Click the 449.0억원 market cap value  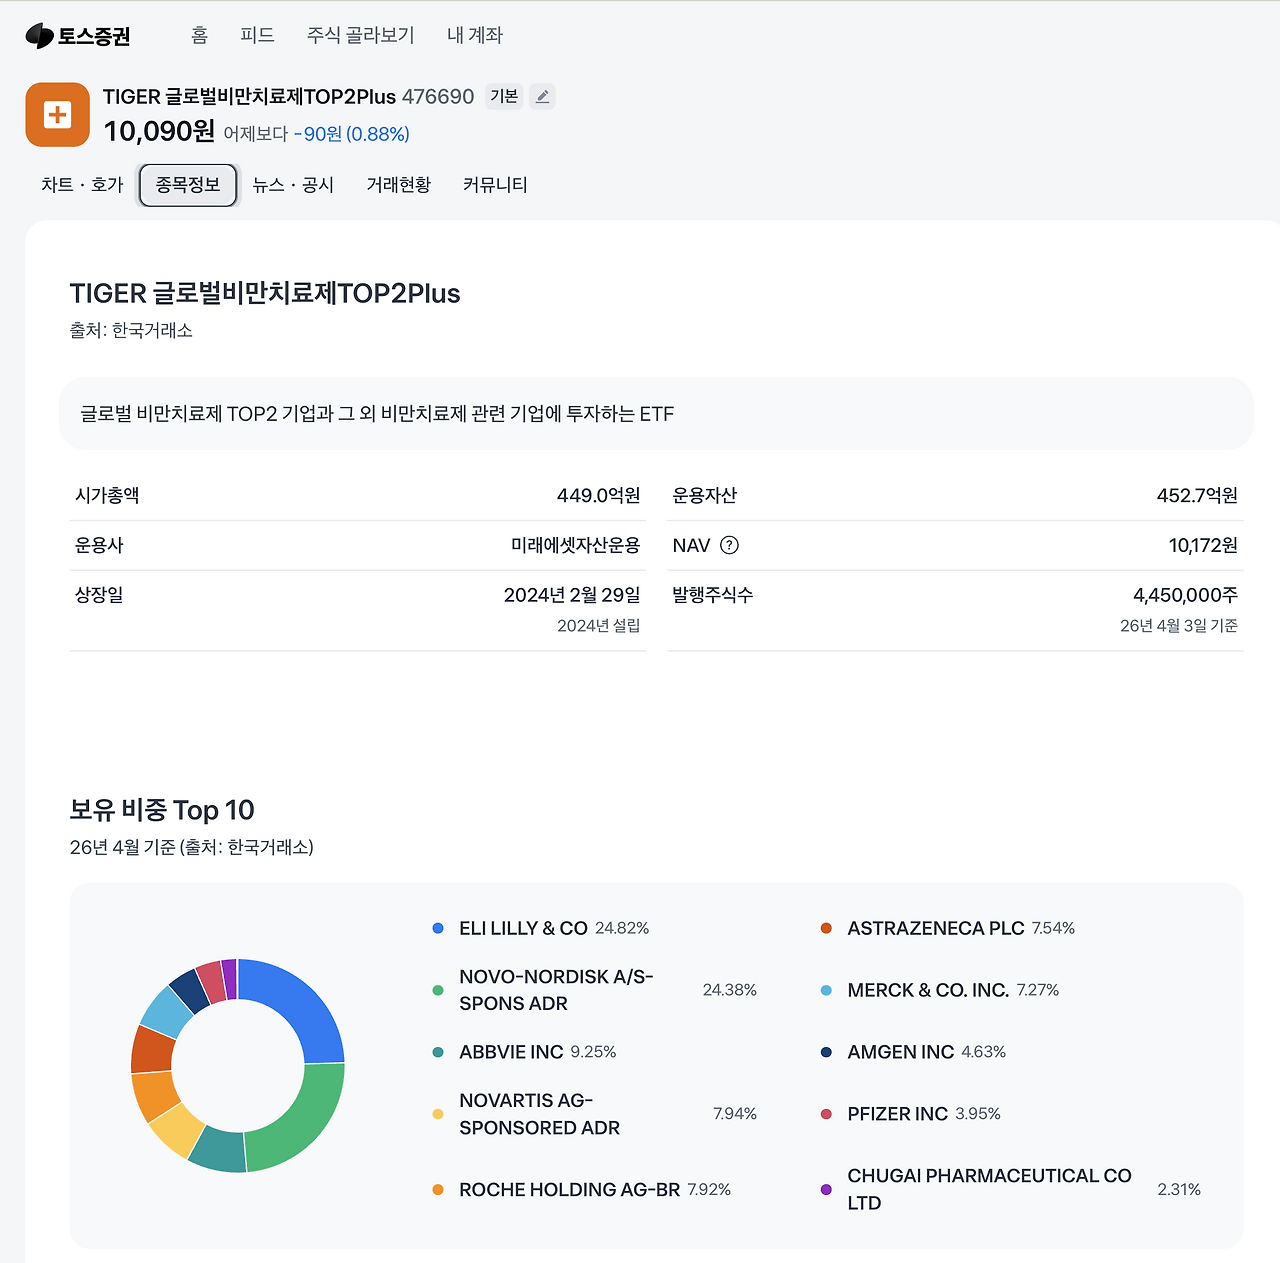pyautogui.click(x=598, y=495)
